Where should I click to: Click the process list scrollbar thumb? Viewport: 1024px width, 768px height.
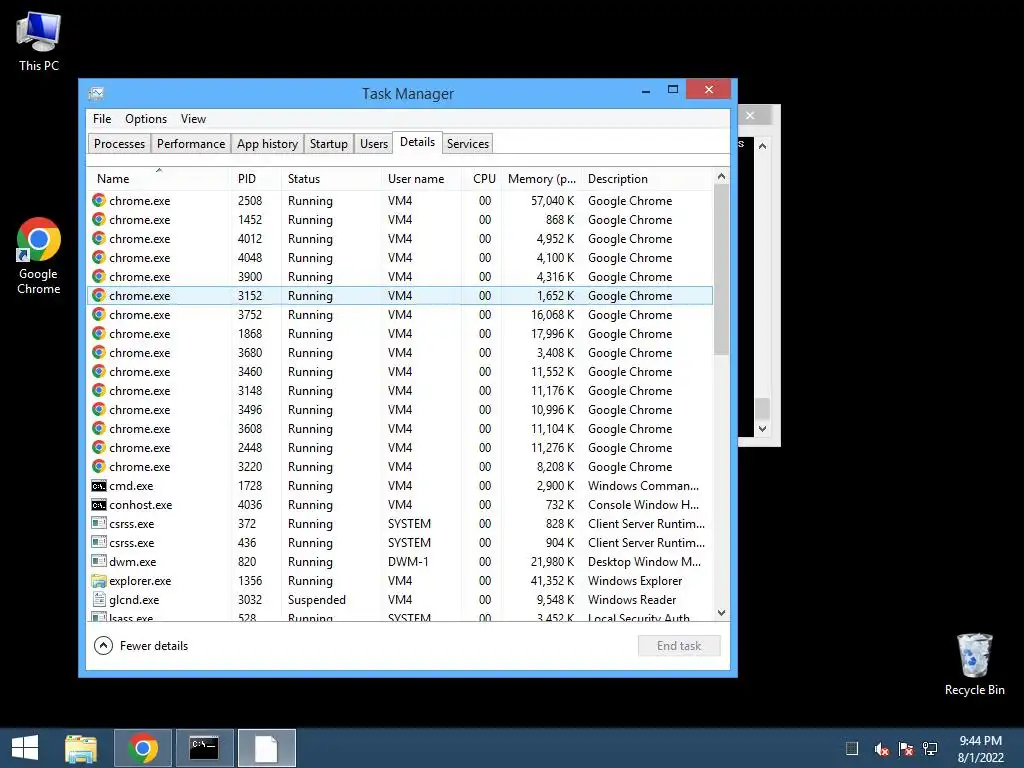[x=721, y=270]
